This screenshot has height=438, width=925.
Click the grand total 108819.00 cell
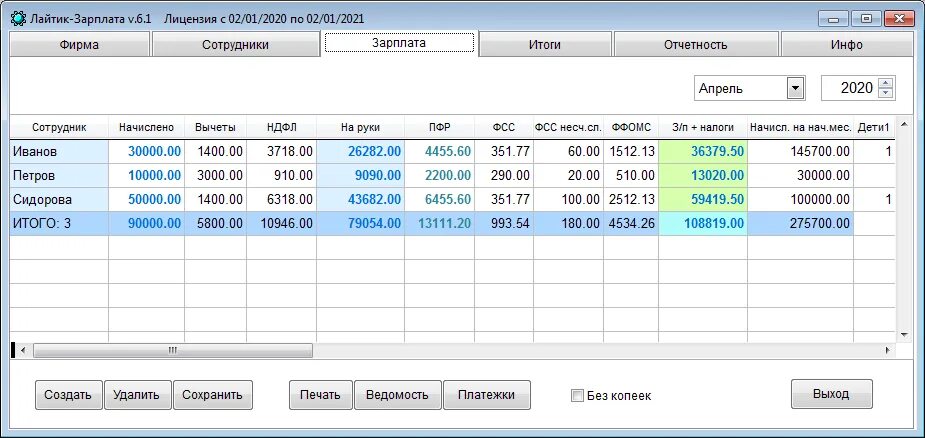(703, 224)
